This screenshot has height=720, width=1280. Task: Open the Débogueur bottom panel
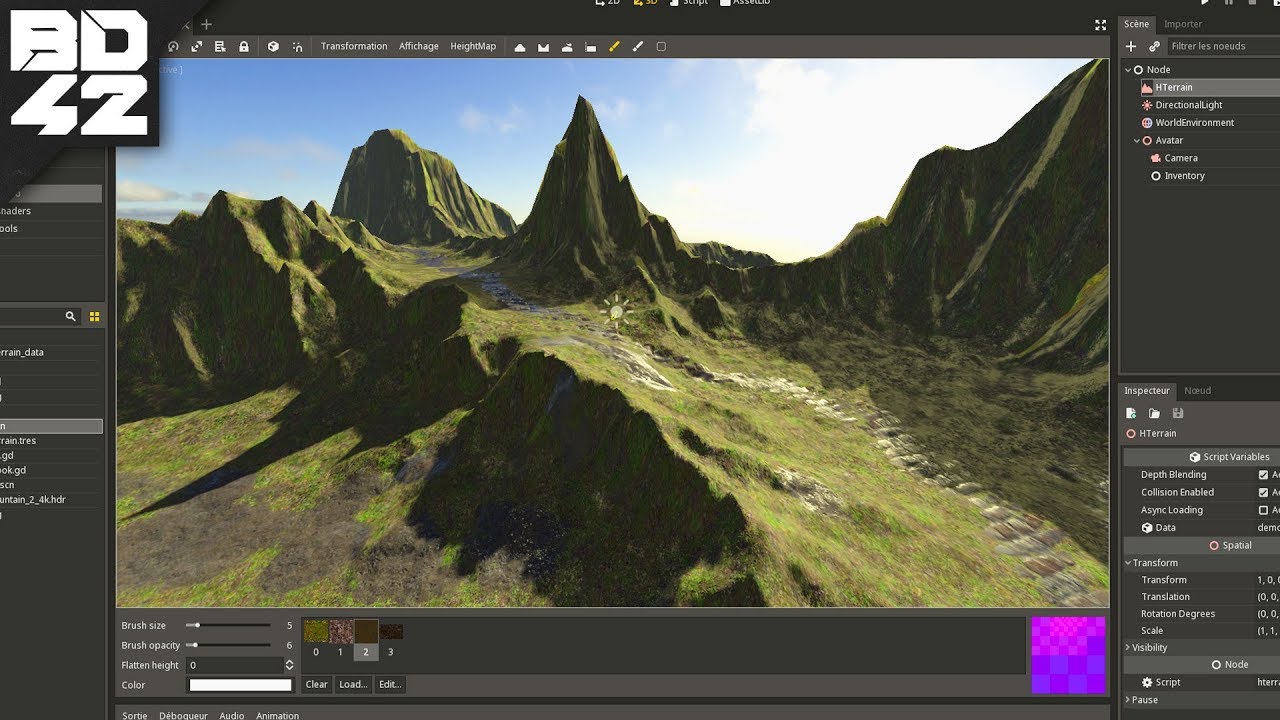183,715
